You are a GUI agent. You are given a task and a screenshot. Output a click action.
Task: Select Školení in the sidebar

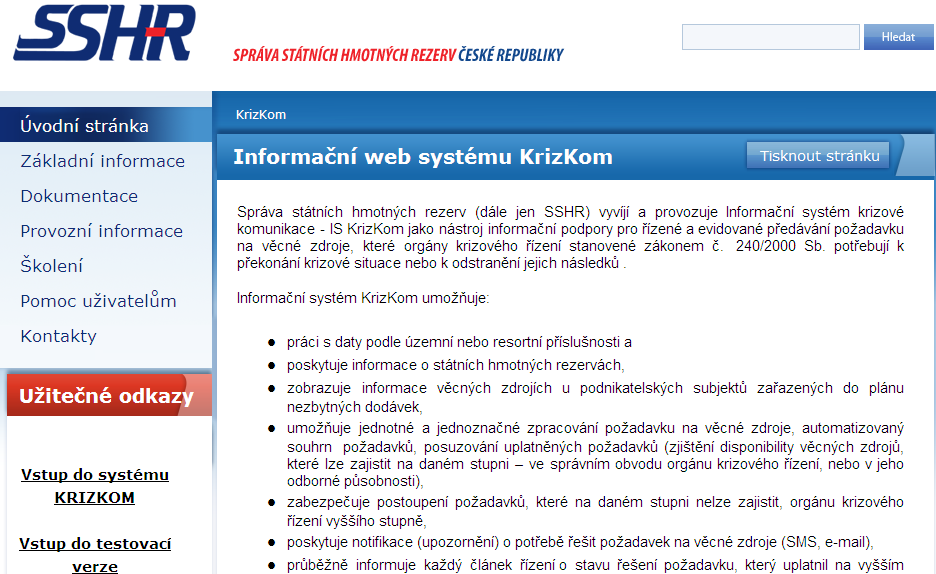51,266
